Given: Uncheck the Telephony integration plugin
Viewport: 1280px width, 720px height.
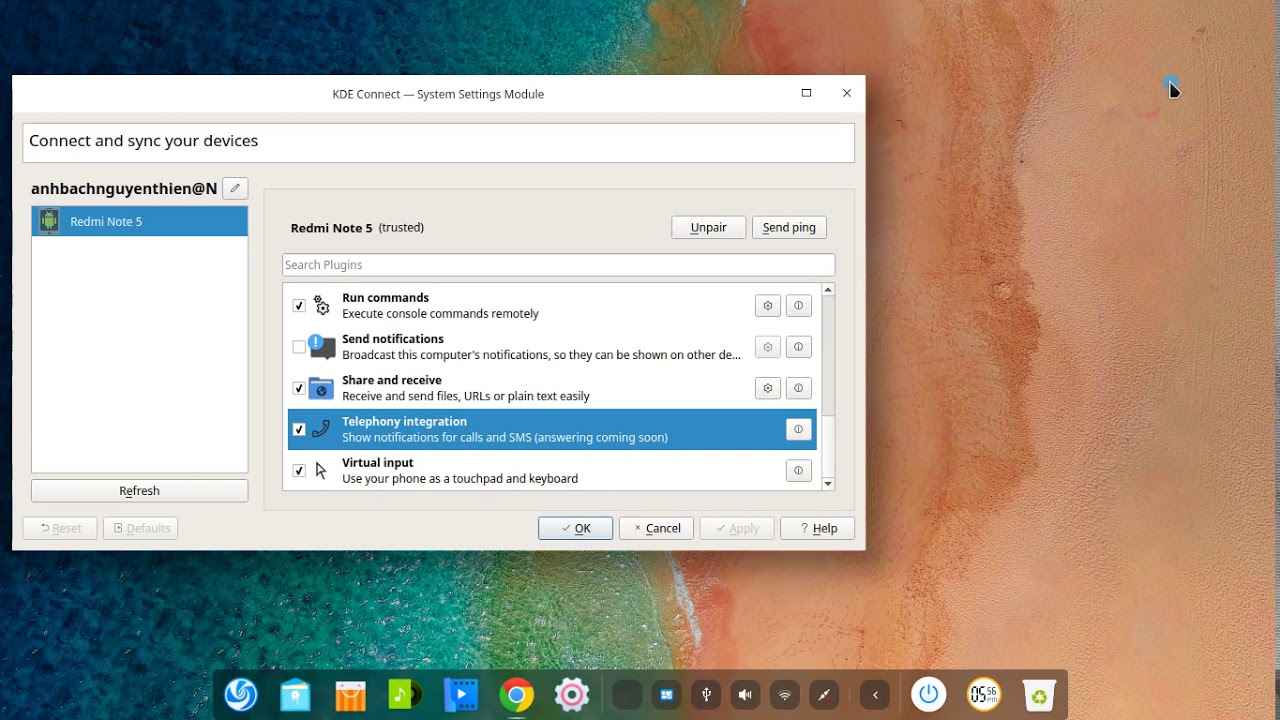Looking at the screenshot, I should 299,429.
